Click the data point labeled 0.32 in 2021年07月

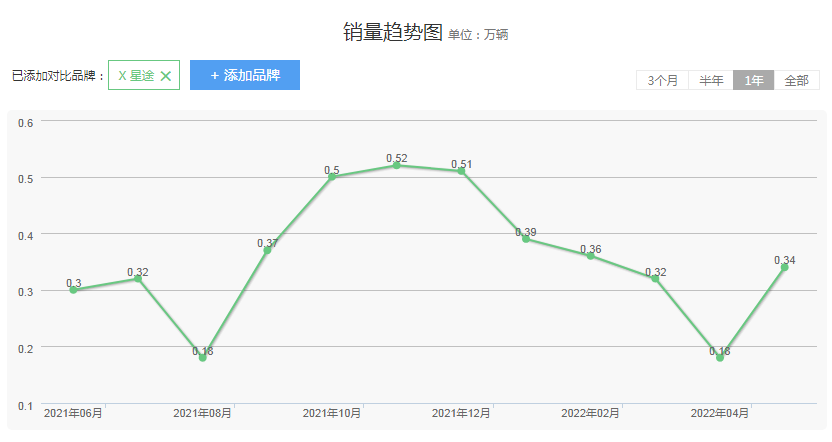click(x=138, y=279)
